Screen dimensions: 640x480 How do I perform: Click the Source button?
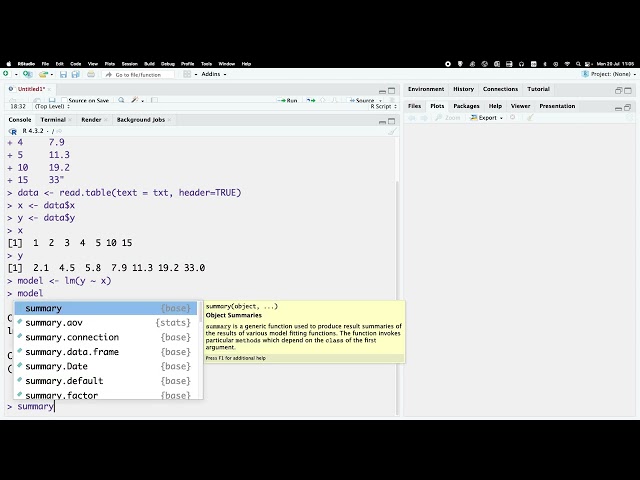click(x=362, y=100)
